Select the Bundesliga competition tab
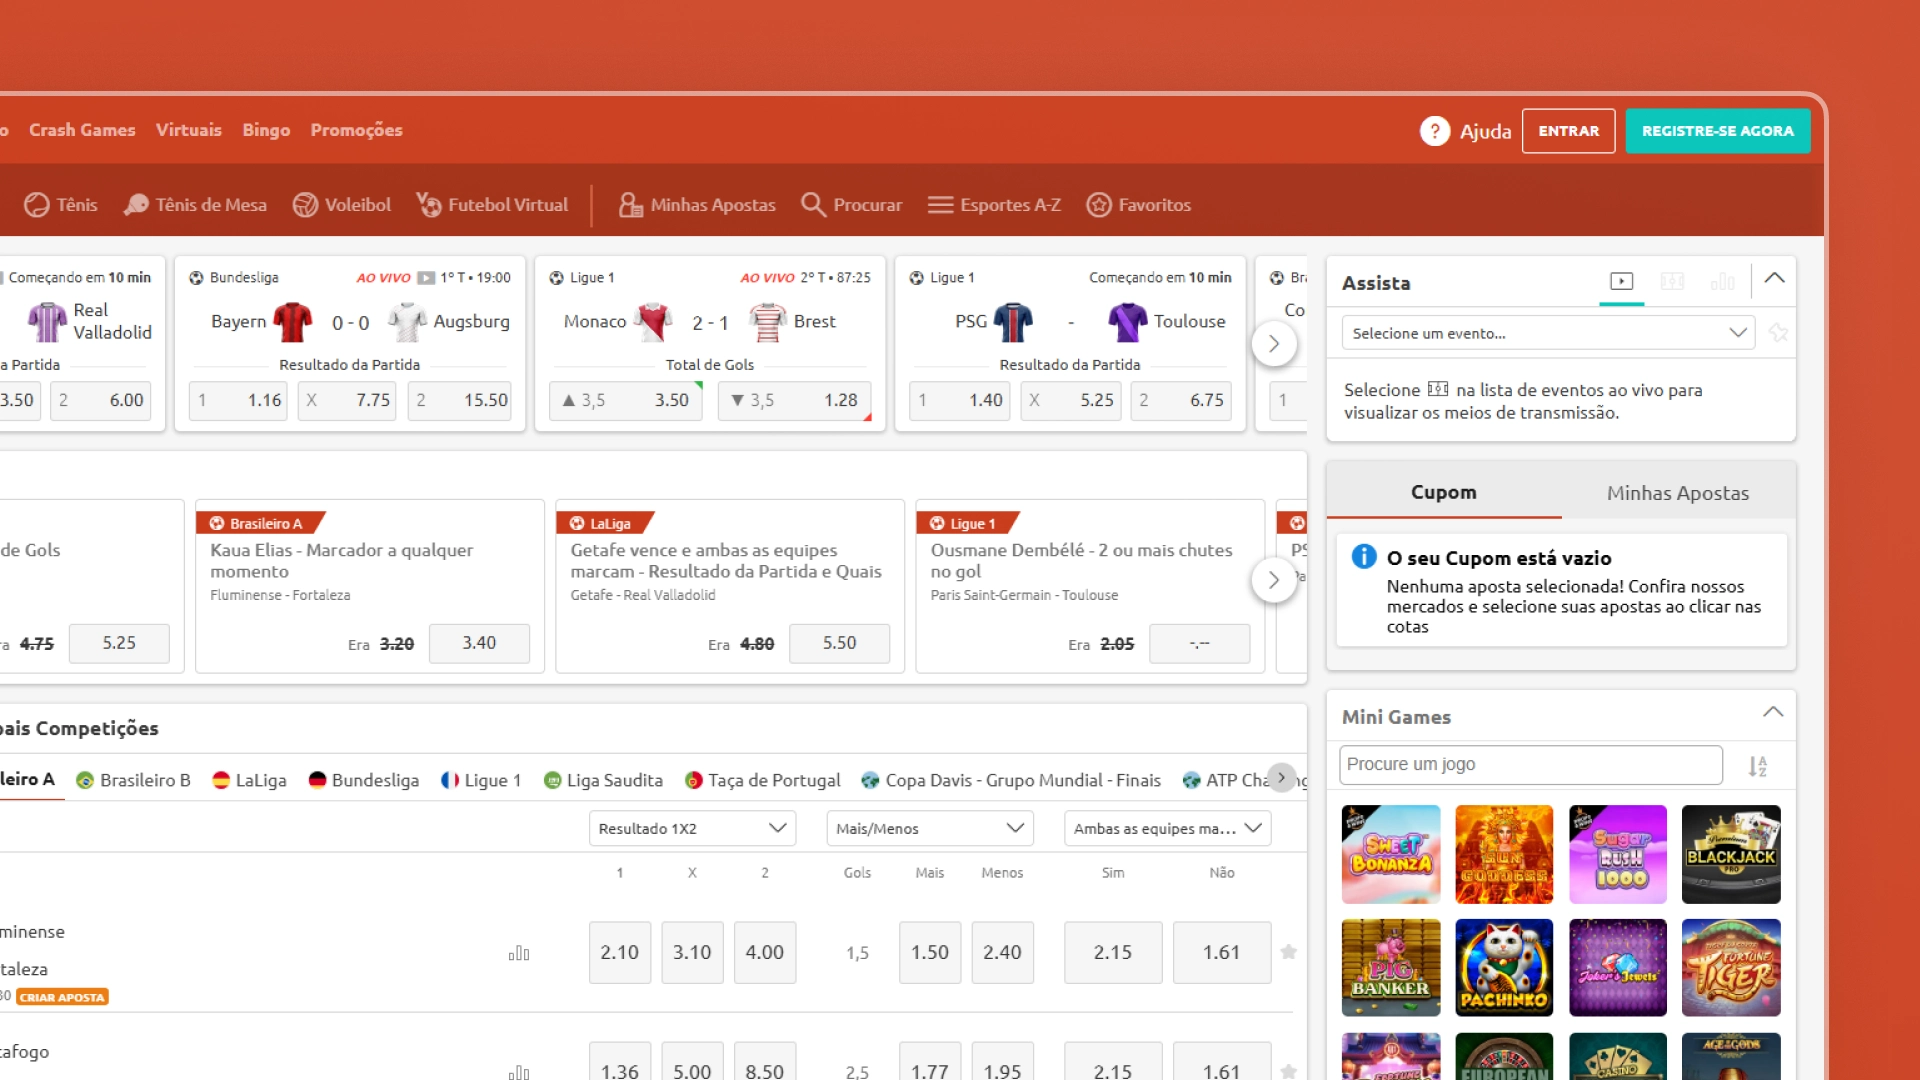 click(364, 780)
